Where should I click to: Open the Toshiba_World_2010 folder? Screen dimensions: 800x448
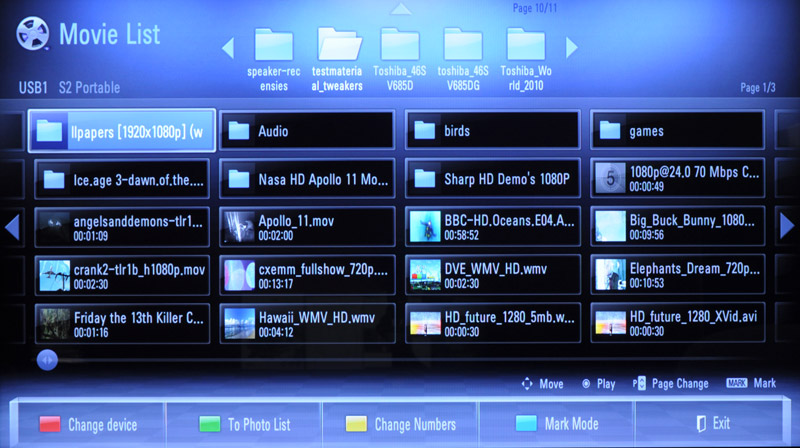[526, 60]
